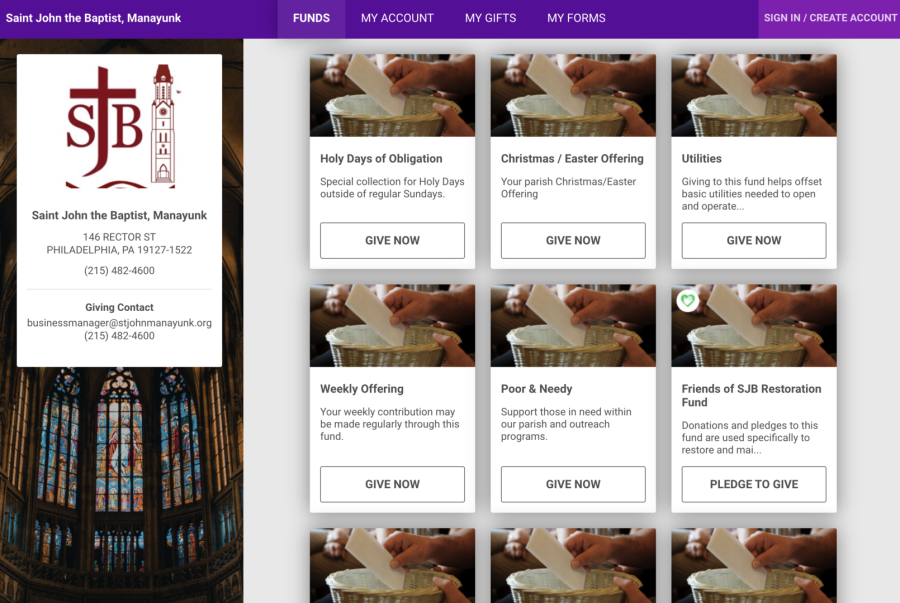Open the Friends of SJB Restoration Fund title
900x603 pixels.
(x=751, y=396)
